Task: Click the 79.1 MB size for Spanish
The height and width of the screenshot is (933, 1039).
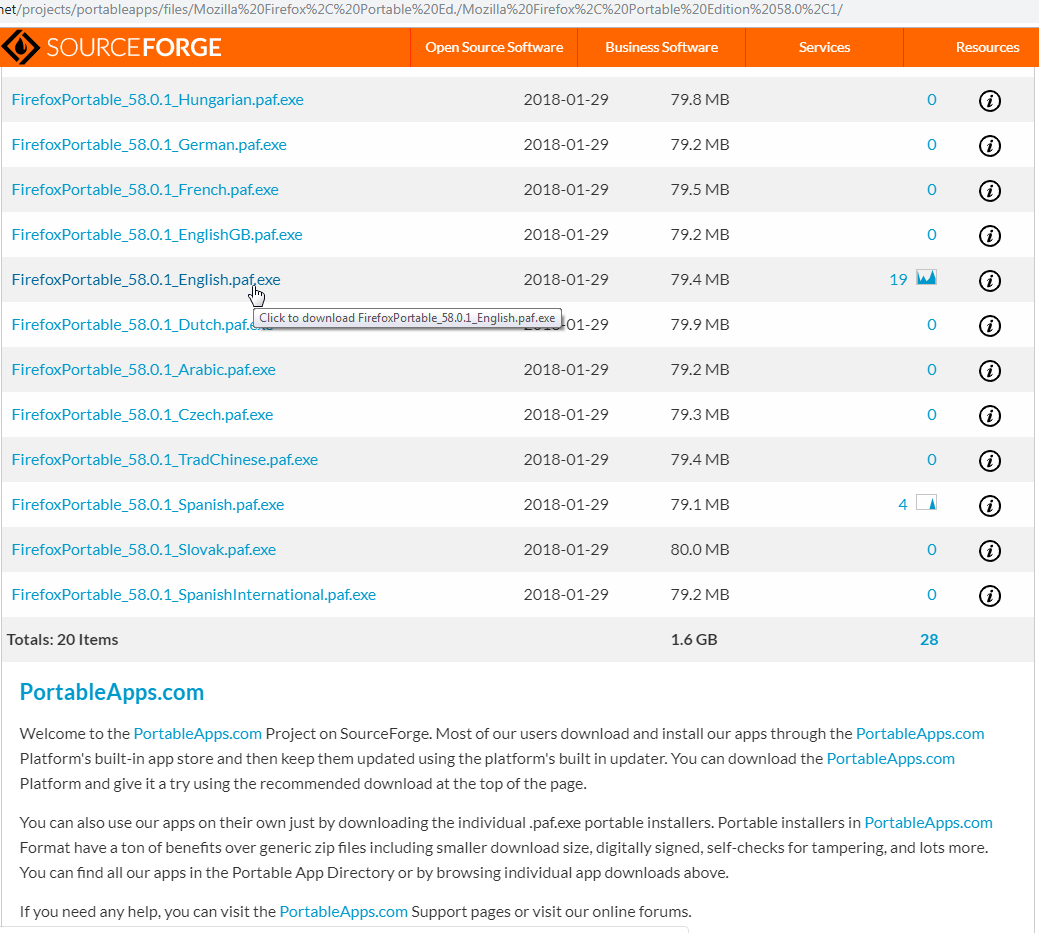Action: tap(700, 505)
